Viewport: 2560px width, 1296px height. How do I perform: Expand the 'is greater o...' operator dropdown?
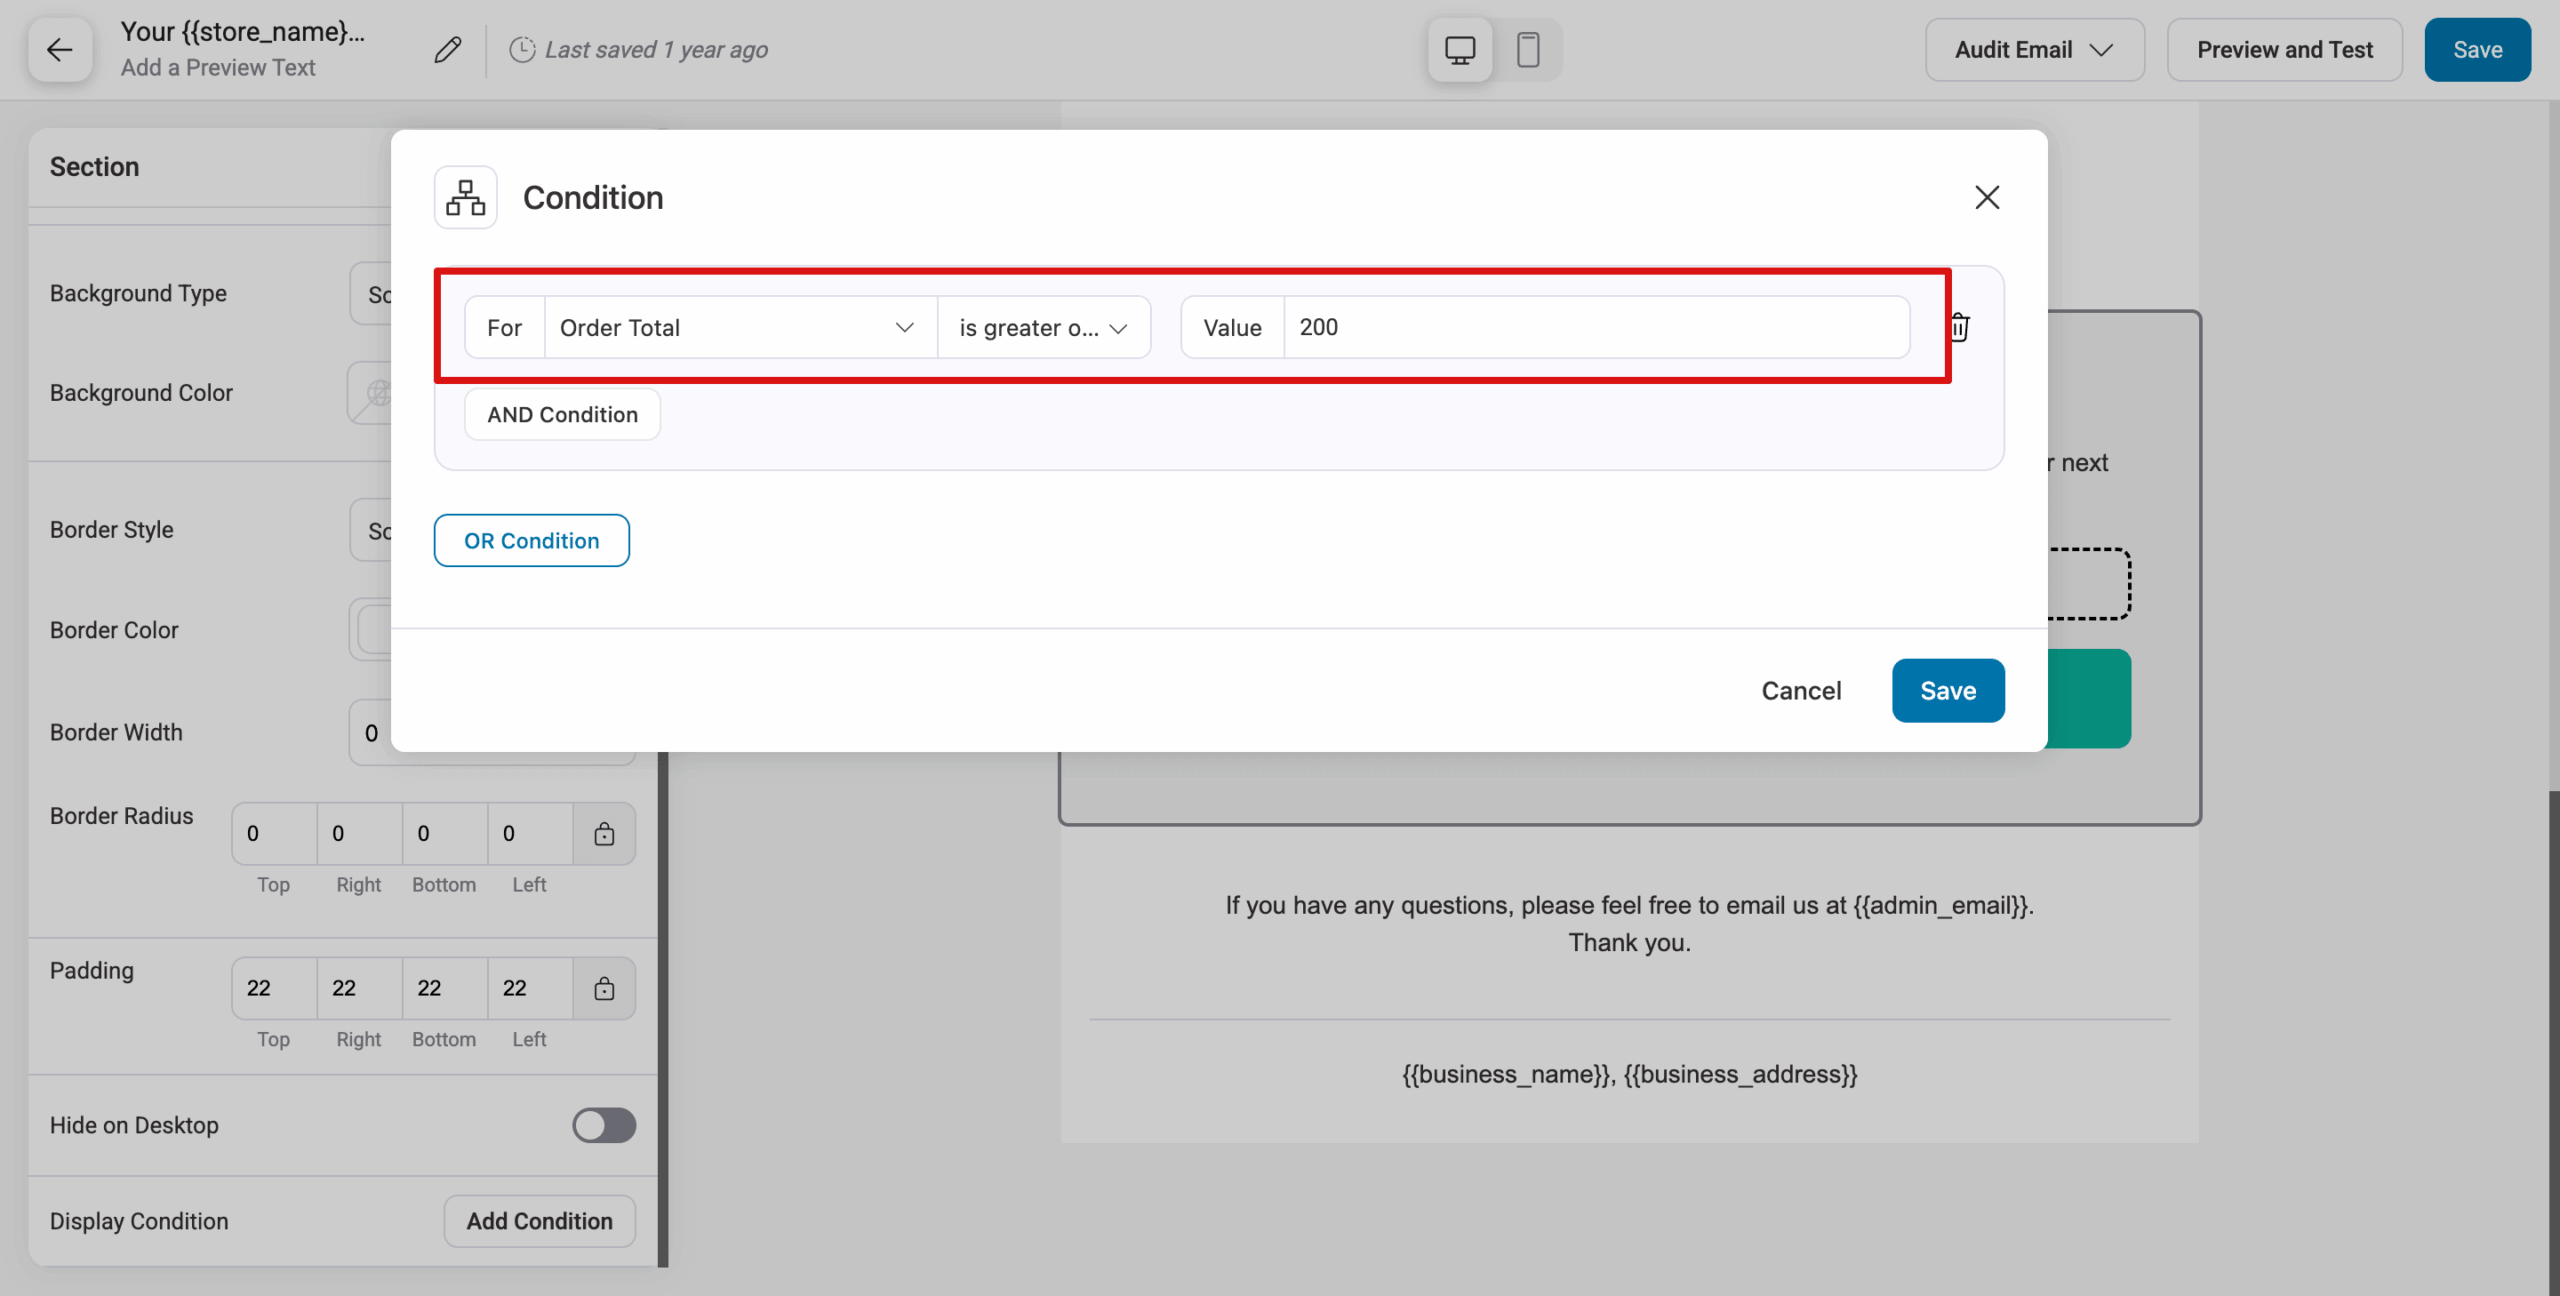point(1044,327)
